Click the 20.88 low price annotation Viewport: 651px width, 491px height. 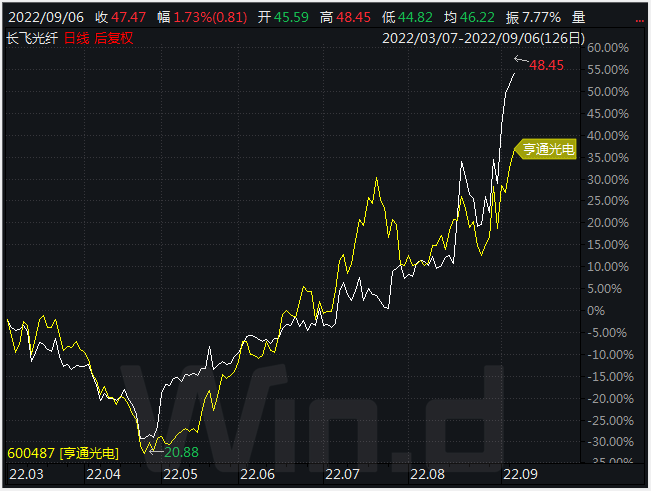coord(181,452)
